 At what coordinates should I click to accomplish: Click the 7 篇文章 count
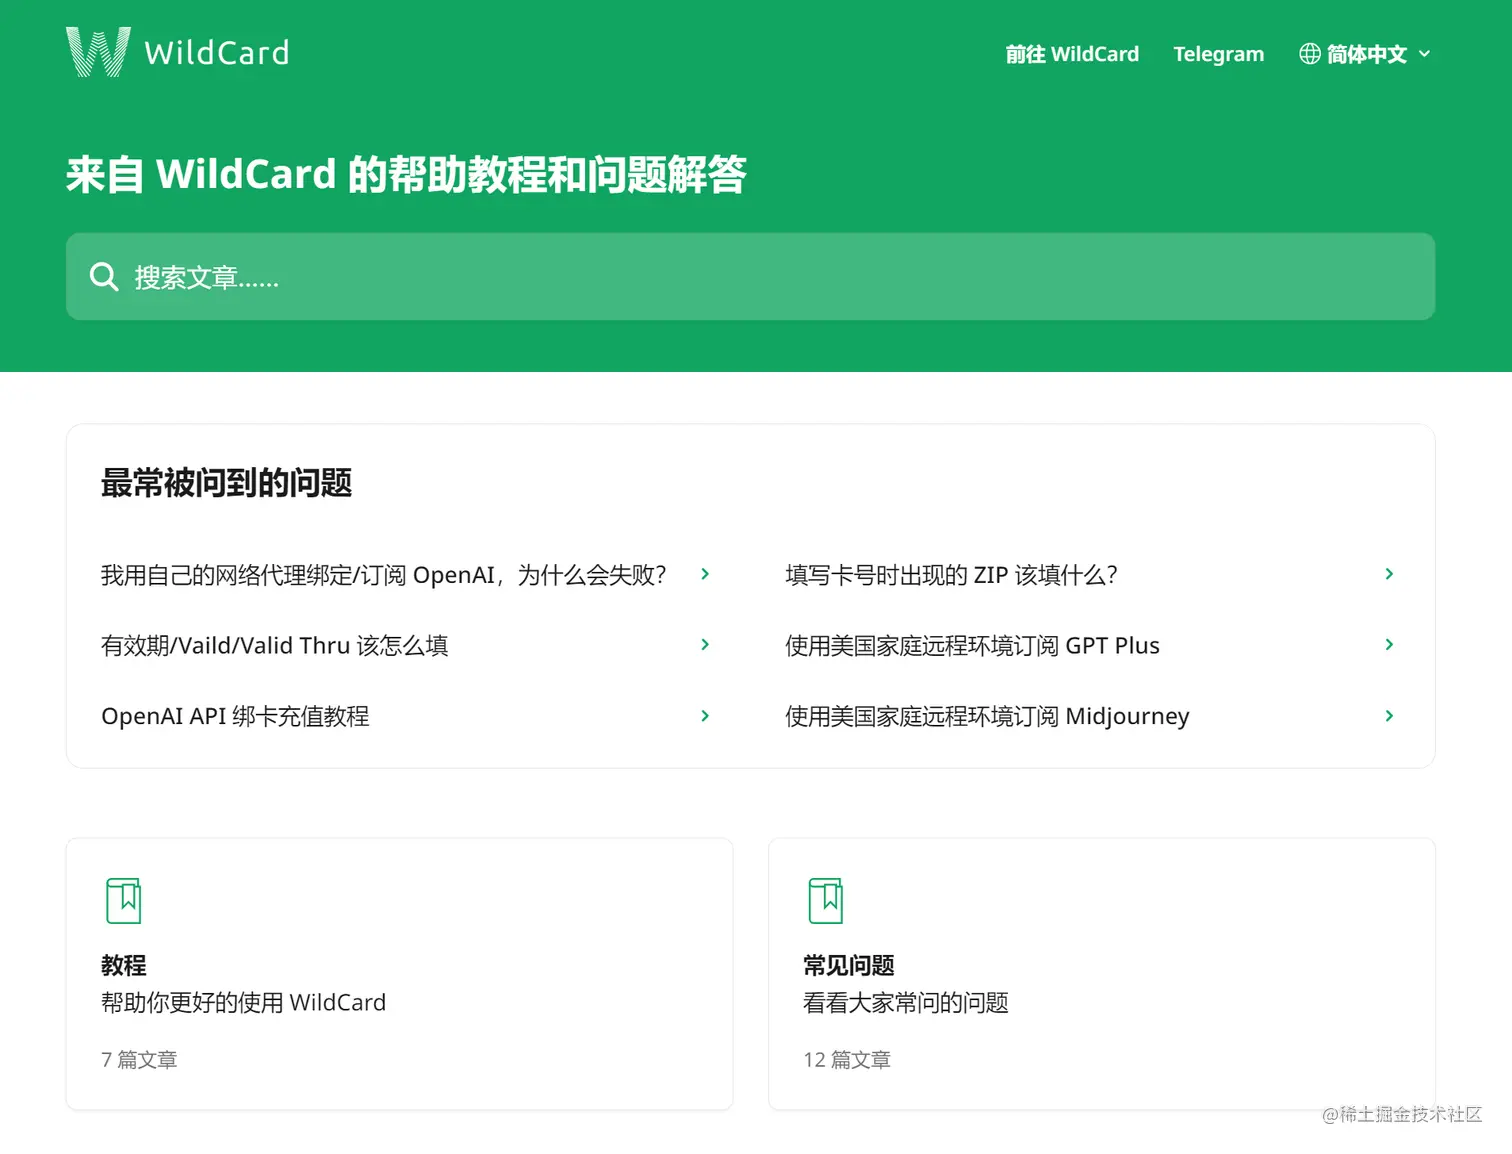139,1060
